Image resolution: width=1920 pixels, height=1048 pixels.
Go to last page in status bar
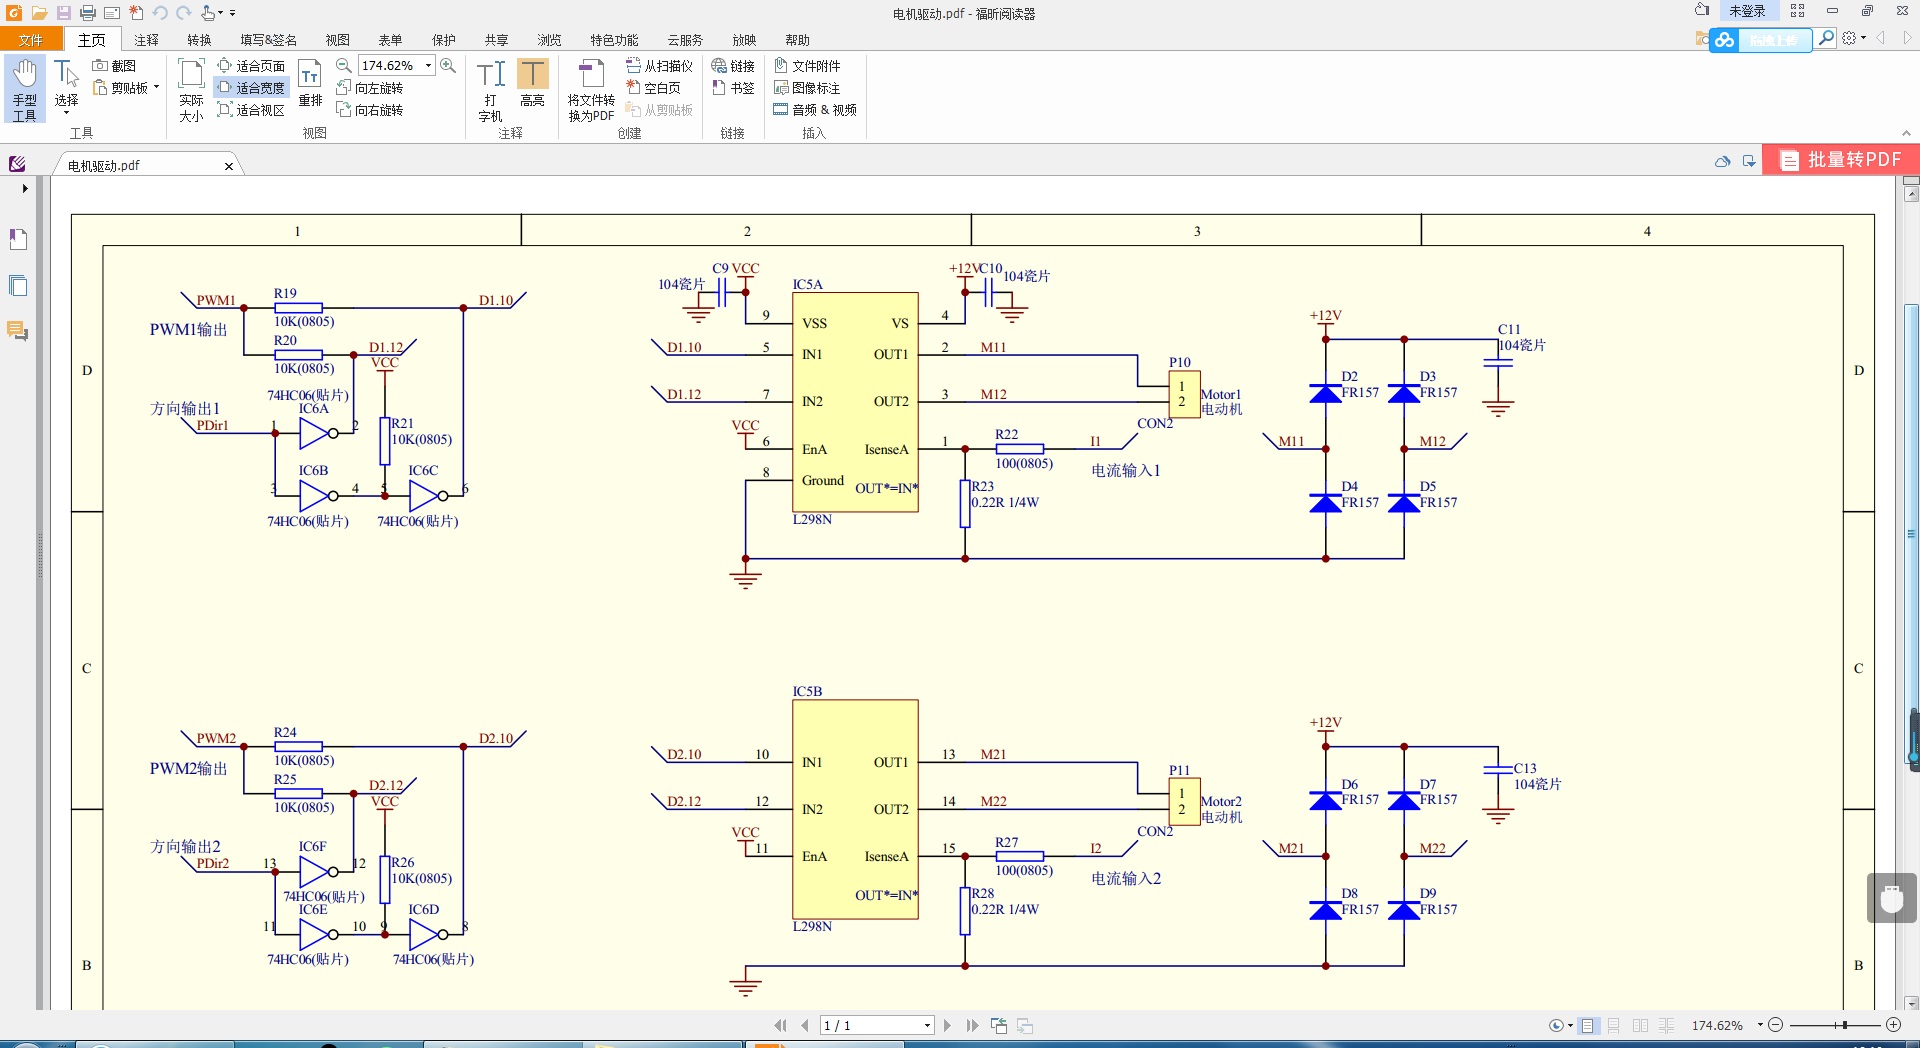(x=972, y=1025)
